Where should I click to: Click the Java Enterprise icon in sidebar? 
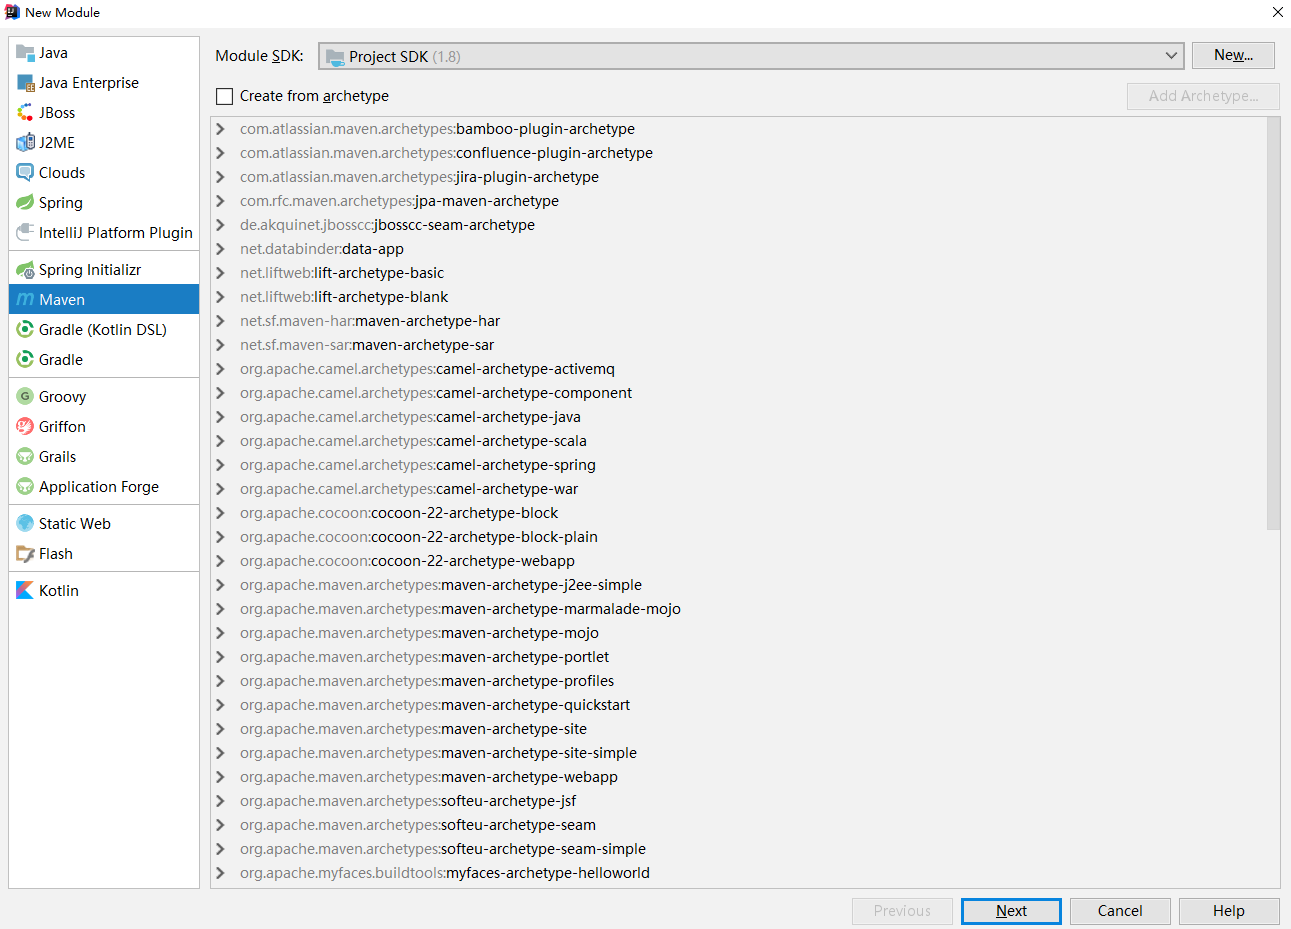pyautogui.click(x=25, y=83)
